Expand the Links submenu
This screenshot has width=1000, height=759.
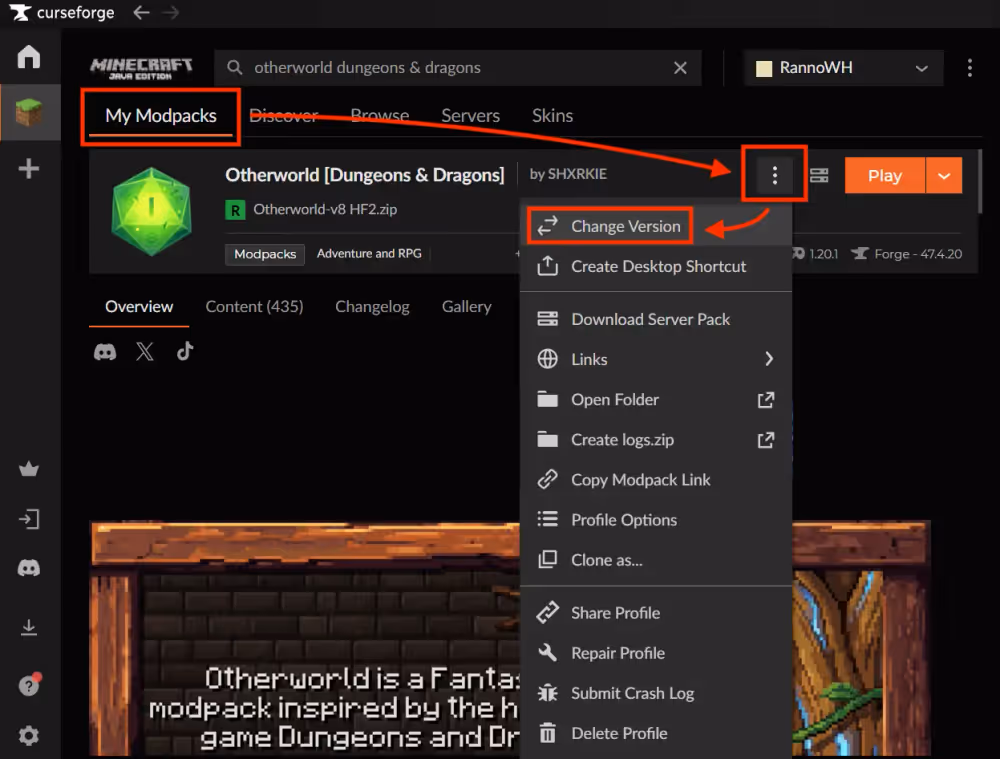[656, 359]
